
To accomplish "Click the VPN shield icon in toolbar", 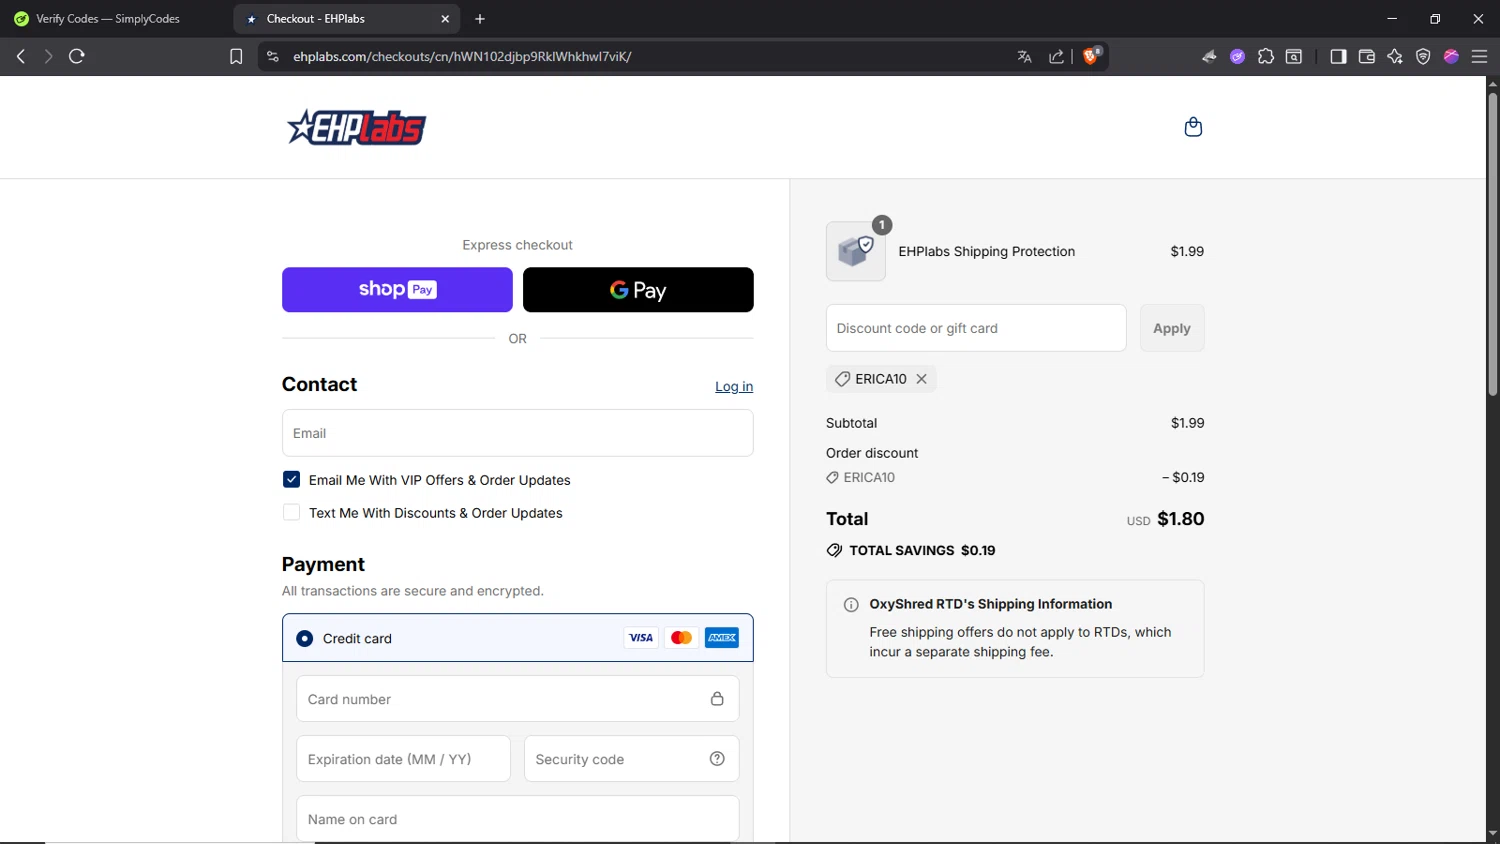I will 1423,57.
